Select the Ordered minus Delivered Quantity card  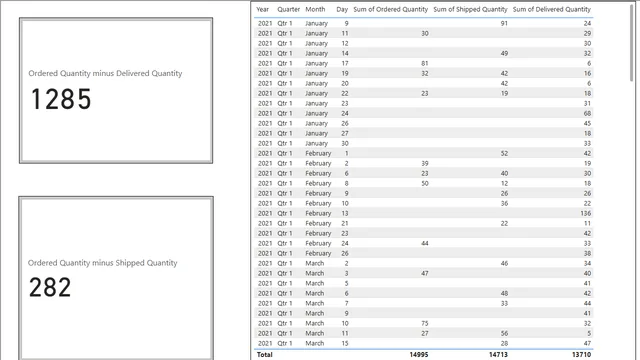[x=116, y=91]
